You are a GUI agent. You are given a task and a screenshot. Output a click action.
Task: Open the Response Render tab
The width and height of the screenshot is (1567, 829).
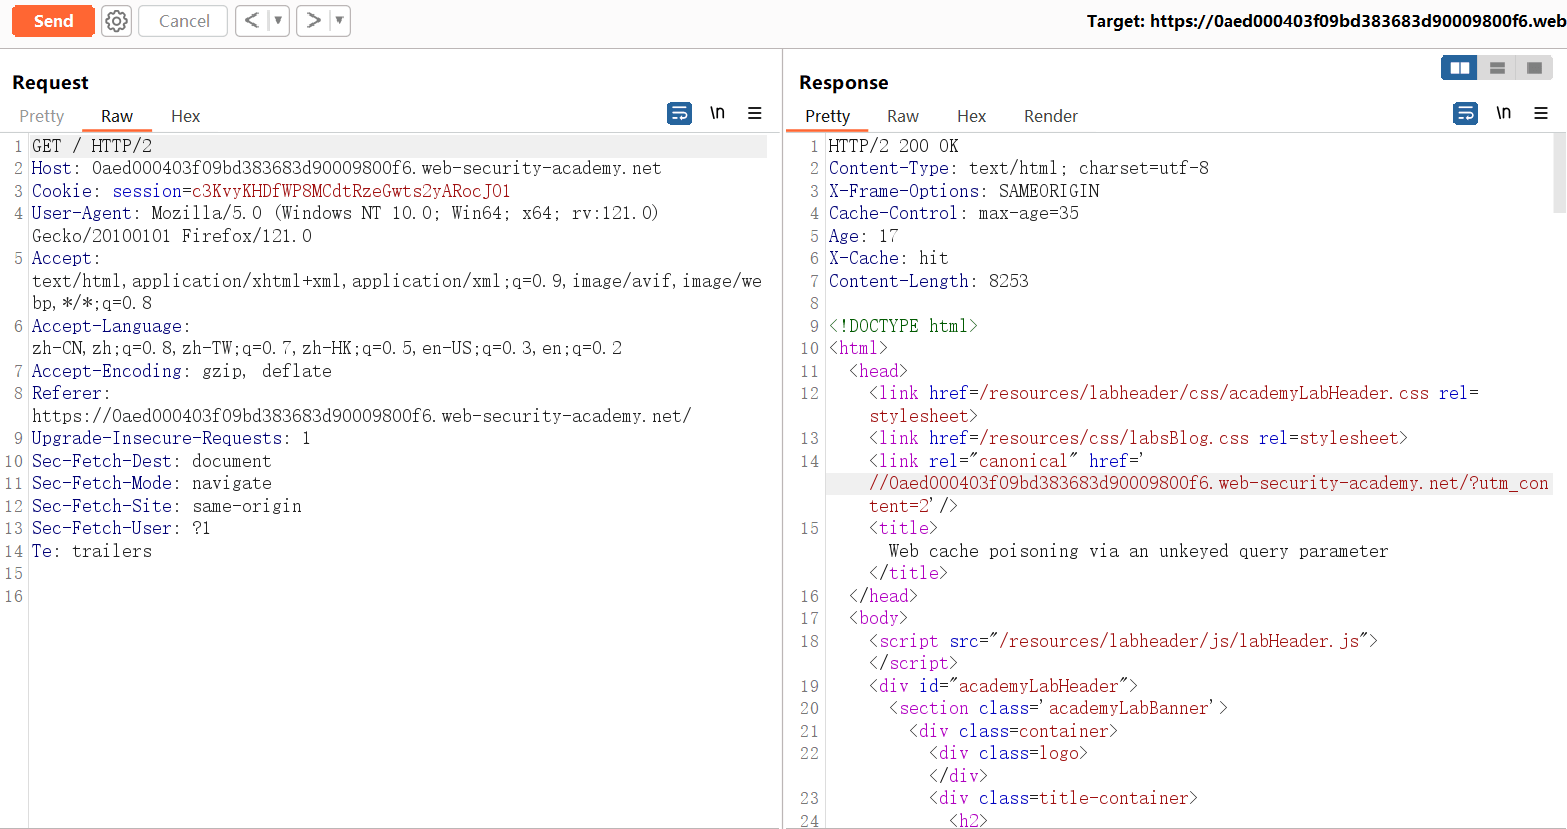1050,116
